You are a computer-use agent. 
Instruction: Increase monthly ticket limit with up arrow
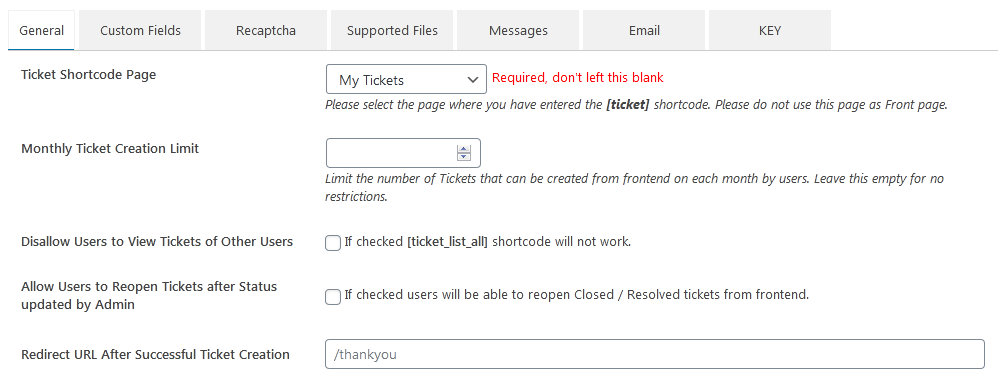(x=464, y=149)
